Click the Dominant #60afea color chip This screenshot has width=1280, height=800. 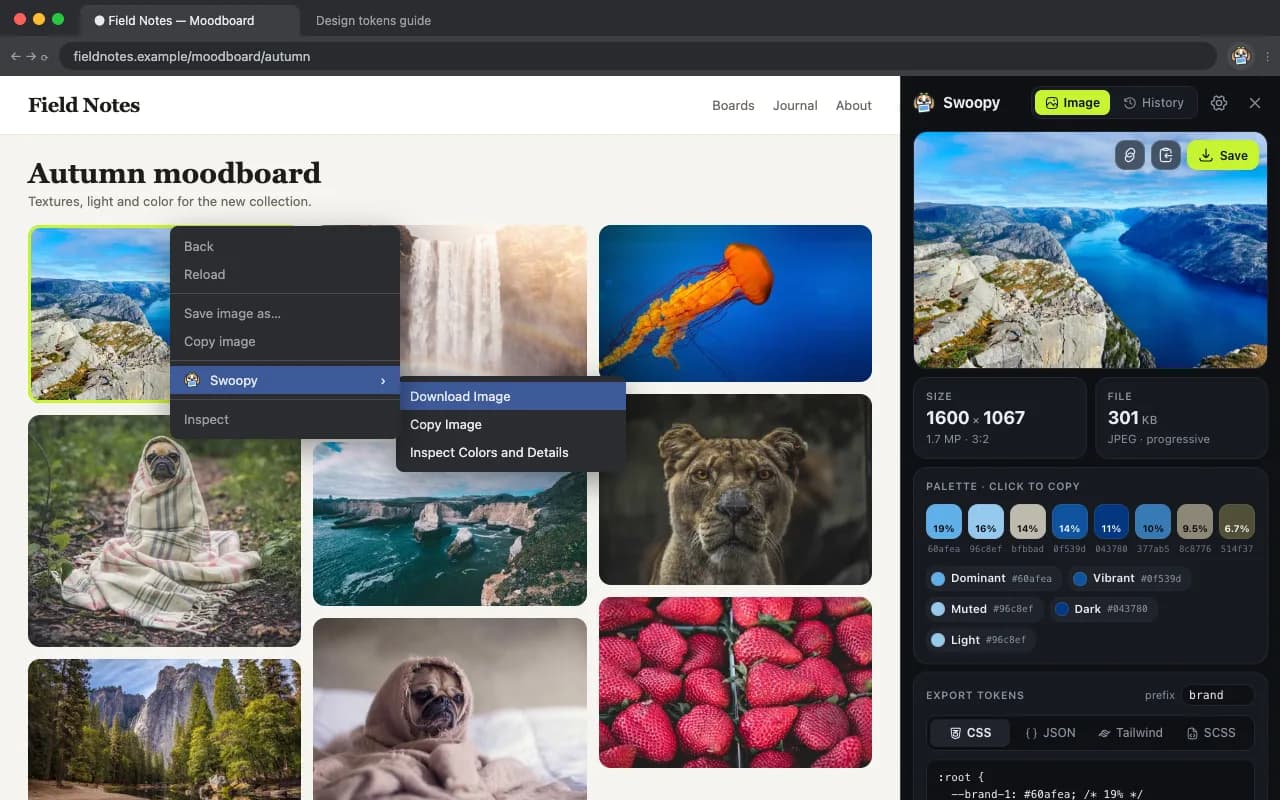click(992, 578)
